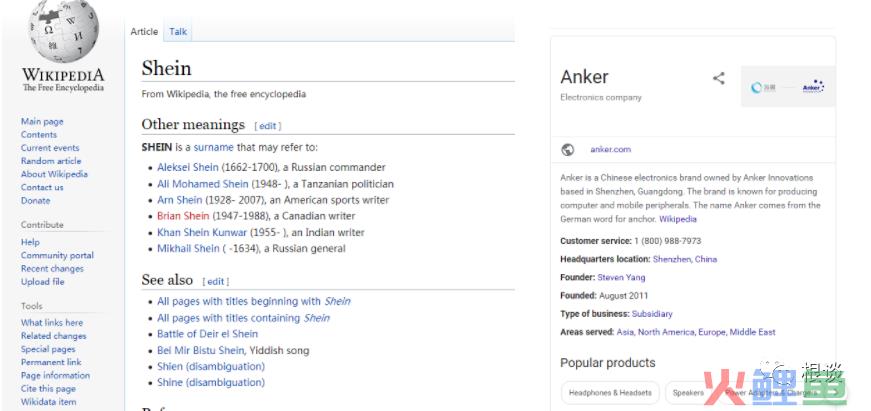Edit the See also section
The image size is (871, 411).
[216, 282]
